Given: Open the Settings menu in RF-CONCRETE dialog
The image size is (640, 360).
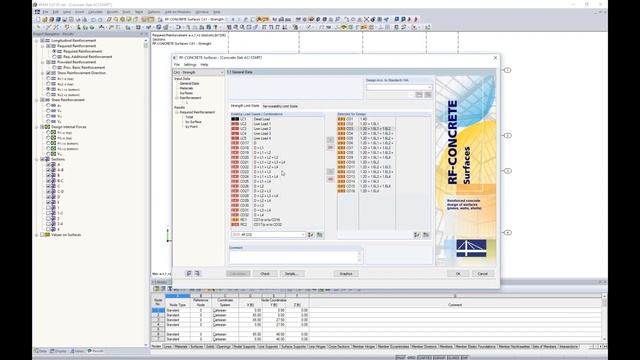Looking at the screenshot, I should click(x=190, y=64).
